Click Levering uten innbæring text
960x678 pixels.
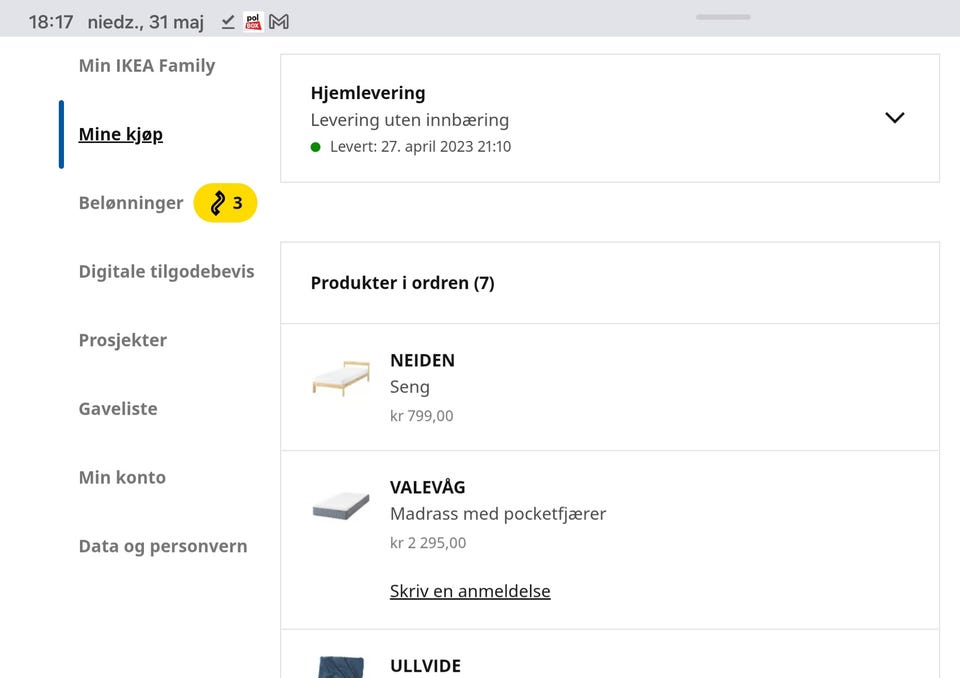pos(410,120)
